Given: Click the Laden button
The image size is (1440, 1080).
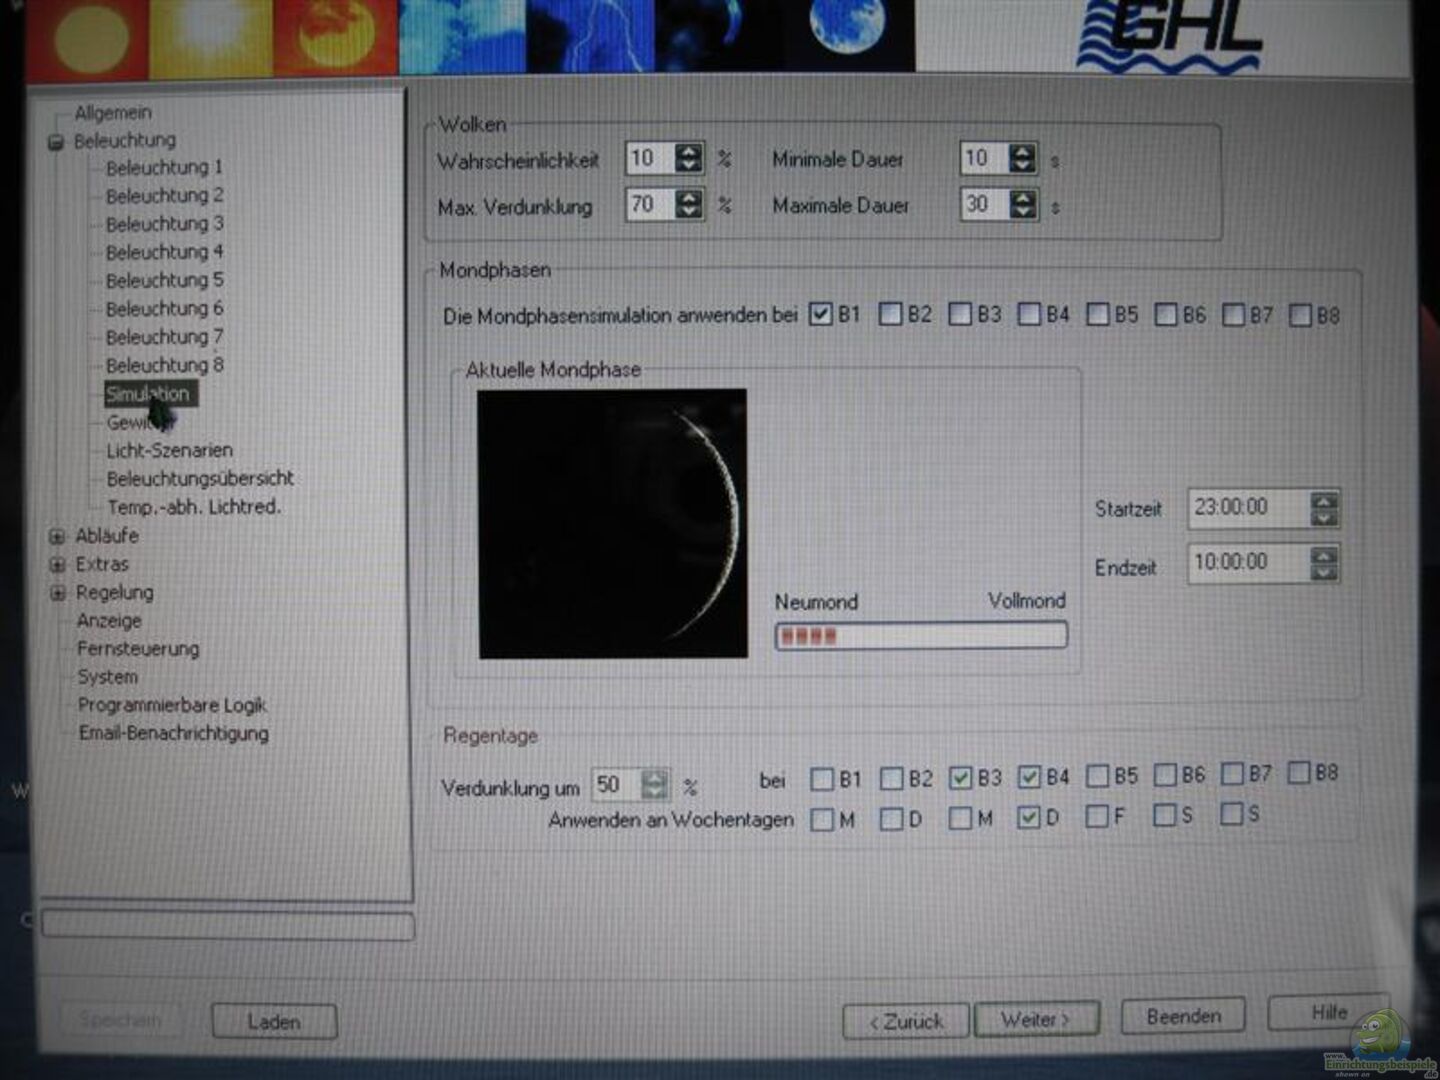Looking at the screenshot, I should click(x=274, y=1021).
